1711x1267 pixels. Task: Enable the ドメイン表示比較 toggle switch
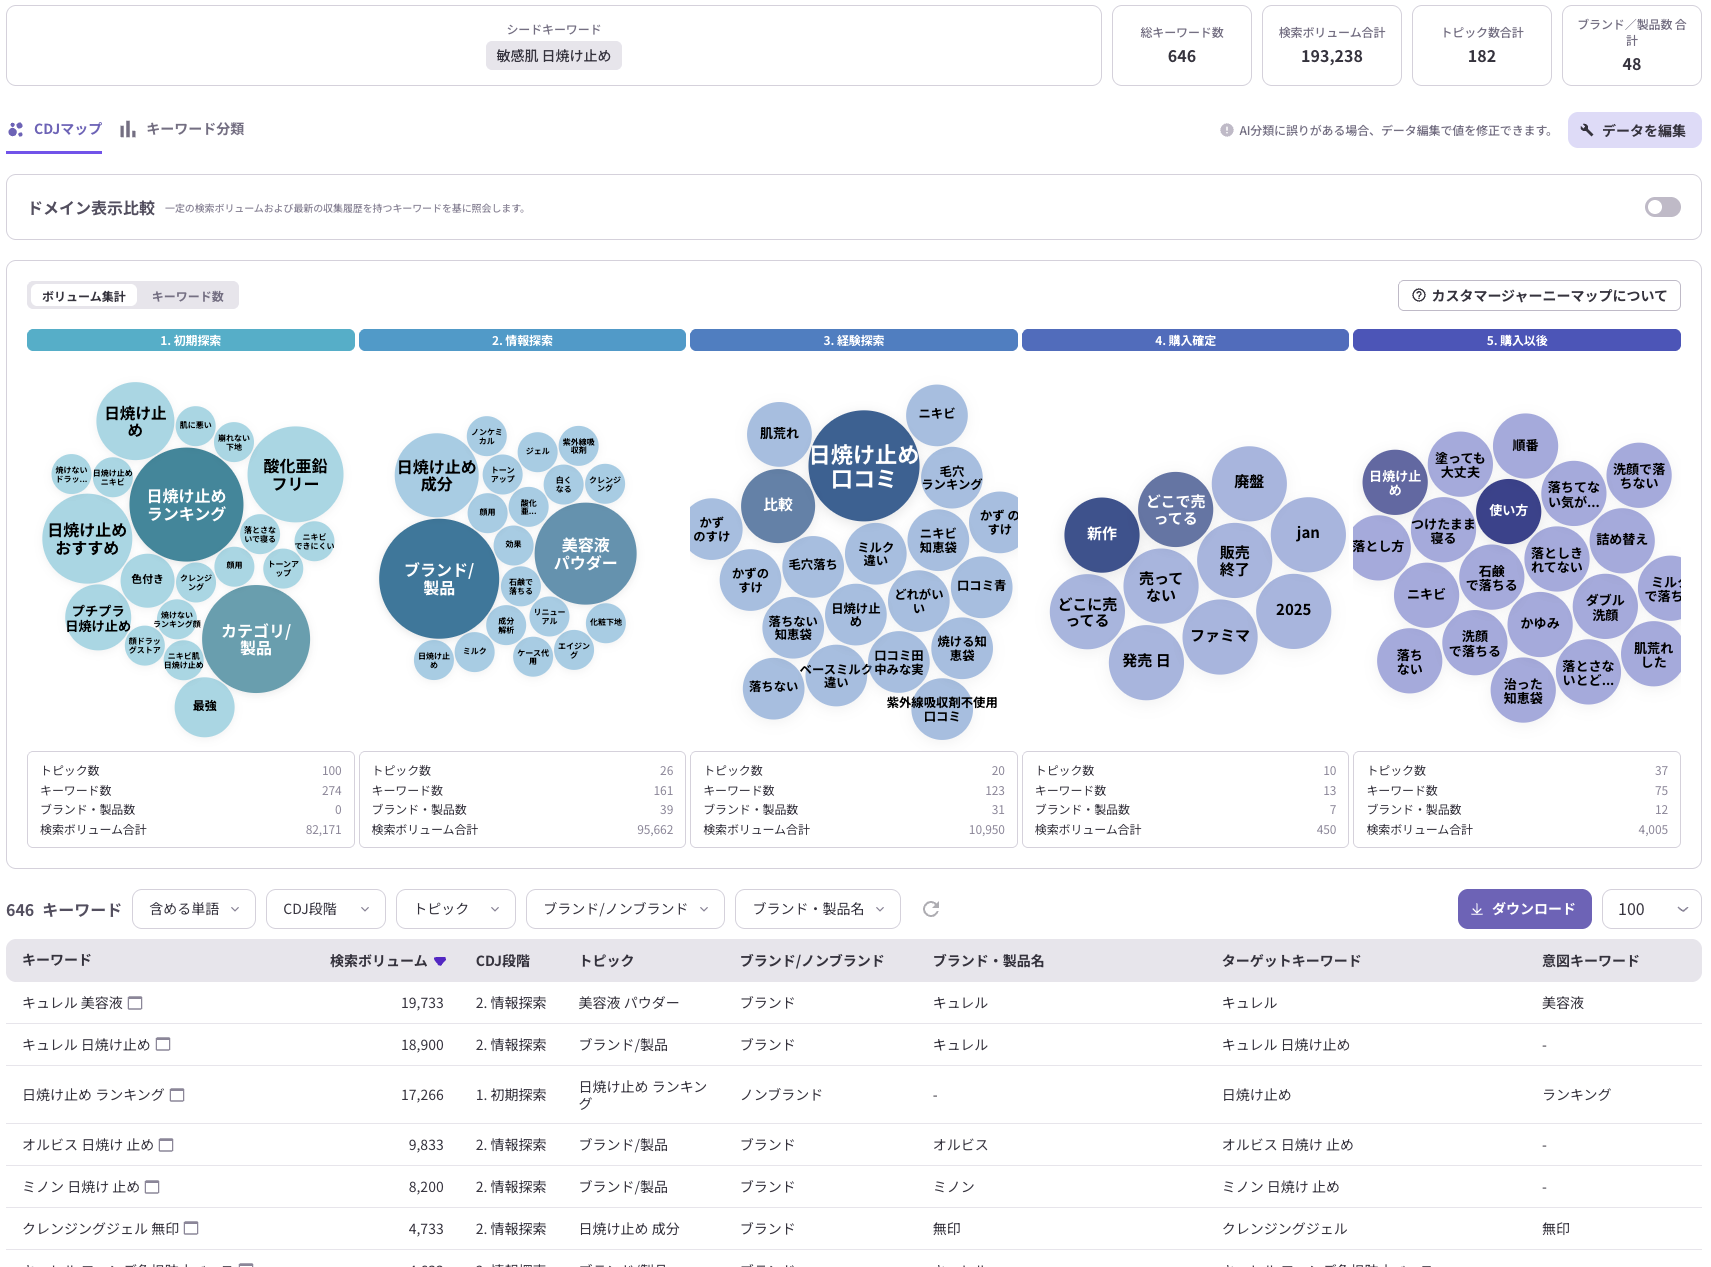(x=1662, y=207)
